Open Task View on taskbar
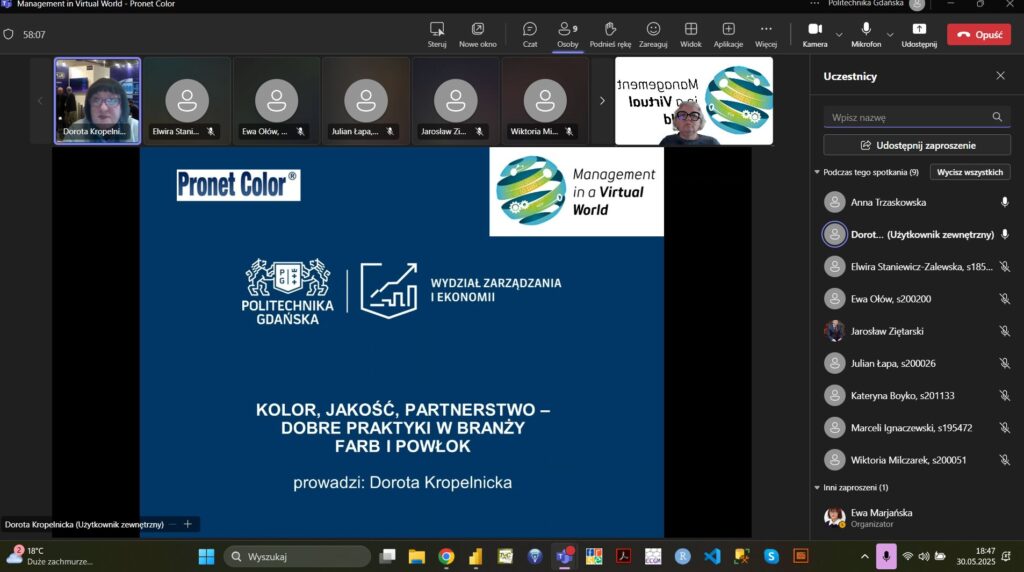Image resolution: width=1024 pixels, height=572 pixels. click(x=388, y=556)
